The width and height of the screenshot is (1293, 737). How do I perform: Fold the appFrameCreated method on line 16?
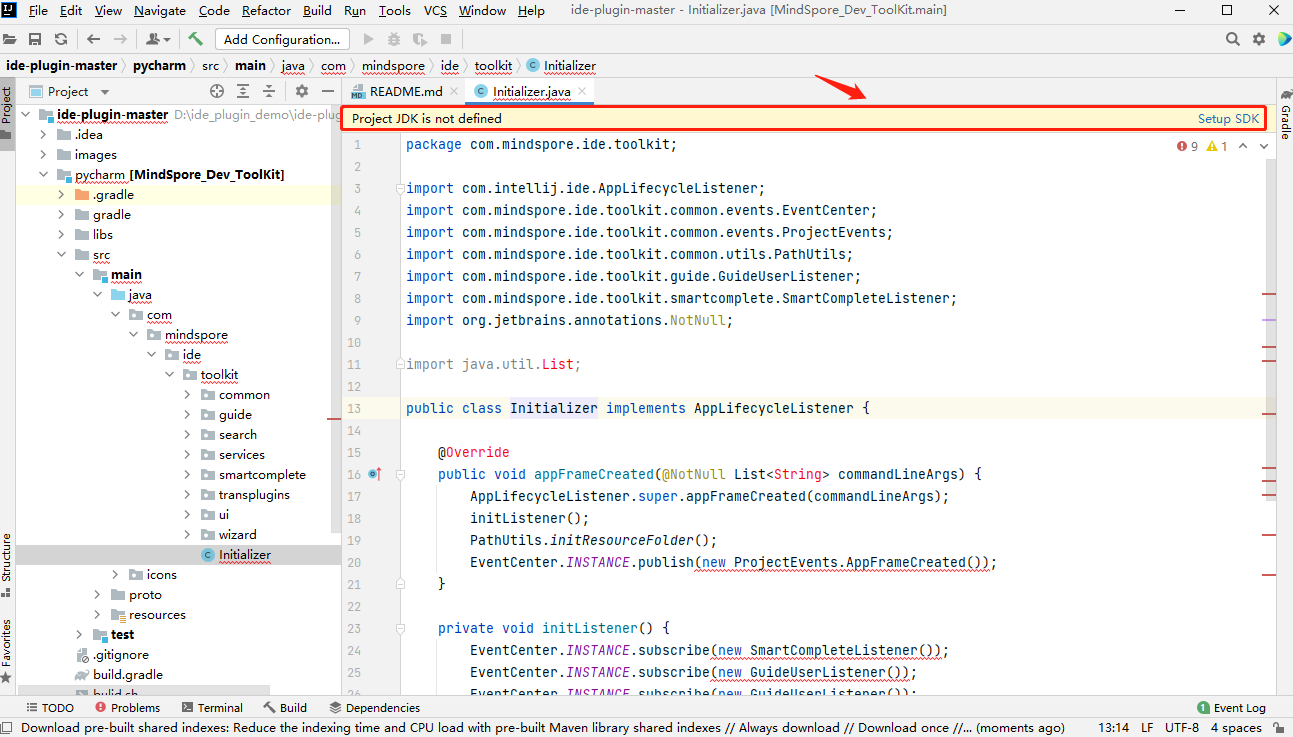(399, 474)
